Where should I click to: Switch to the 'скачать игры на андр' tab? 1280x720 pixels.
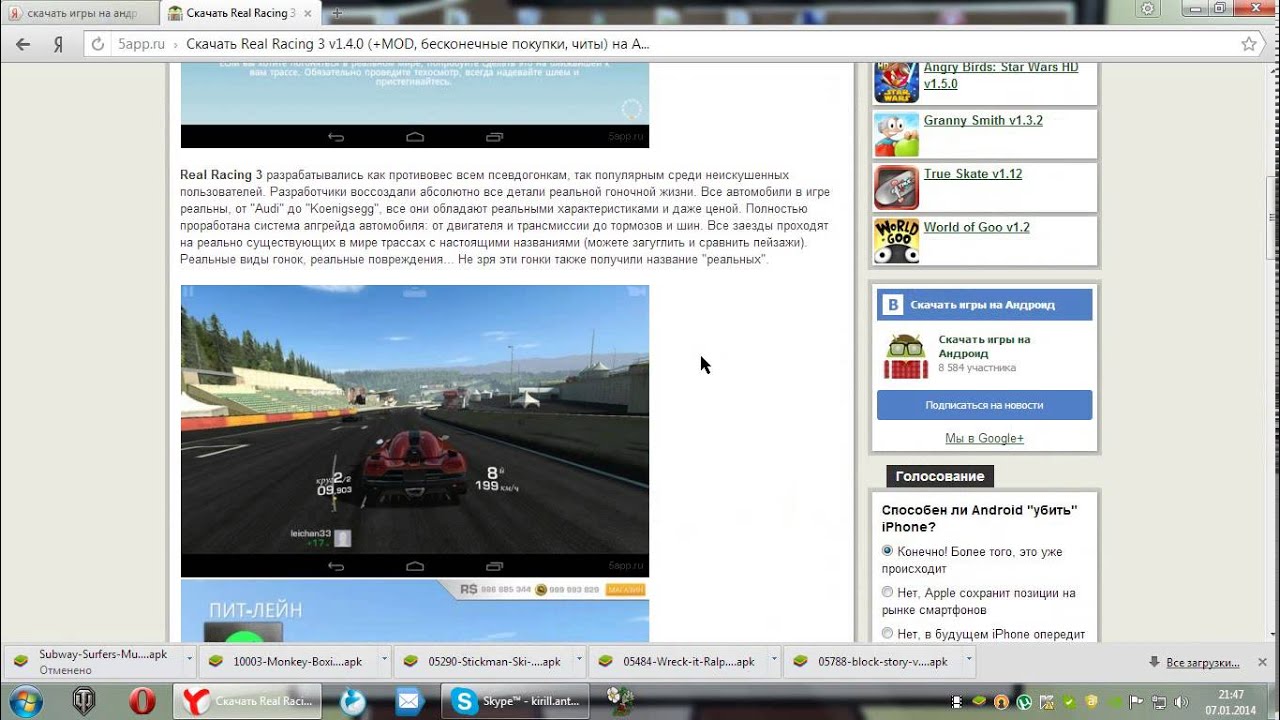point(80,13)
